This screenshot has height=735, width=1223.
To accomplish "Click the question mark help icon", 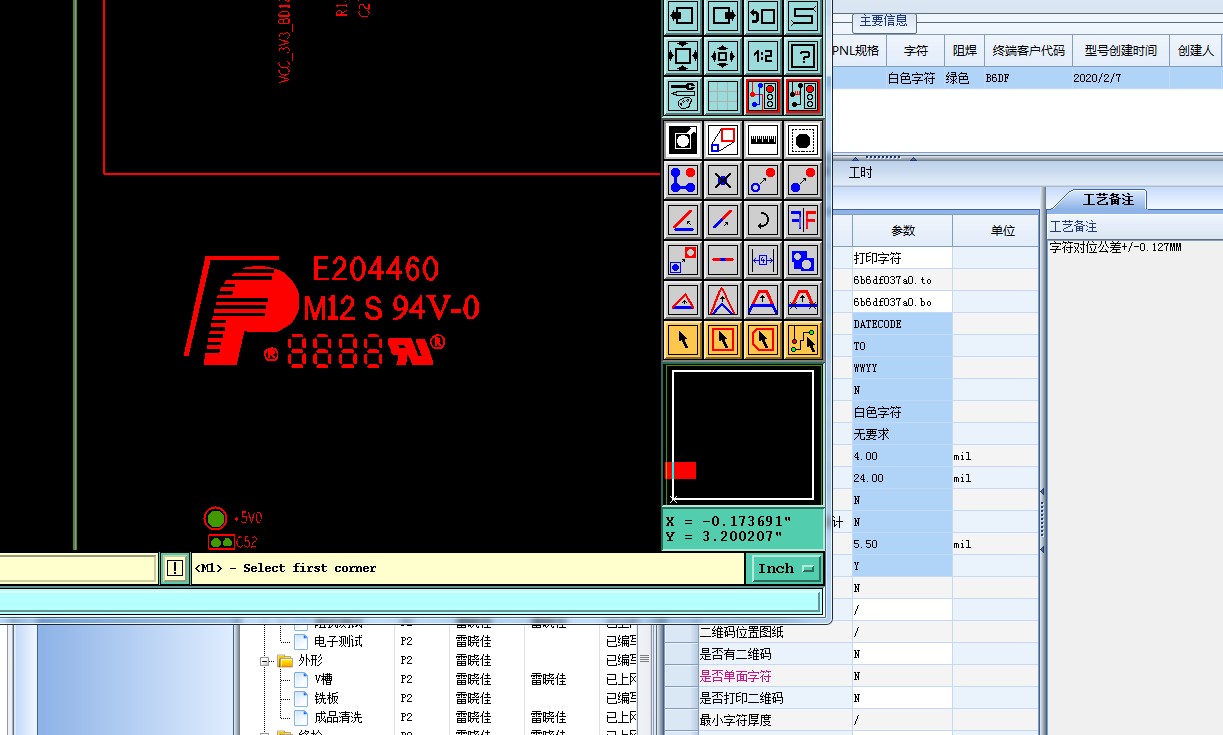I will [803, 56].
